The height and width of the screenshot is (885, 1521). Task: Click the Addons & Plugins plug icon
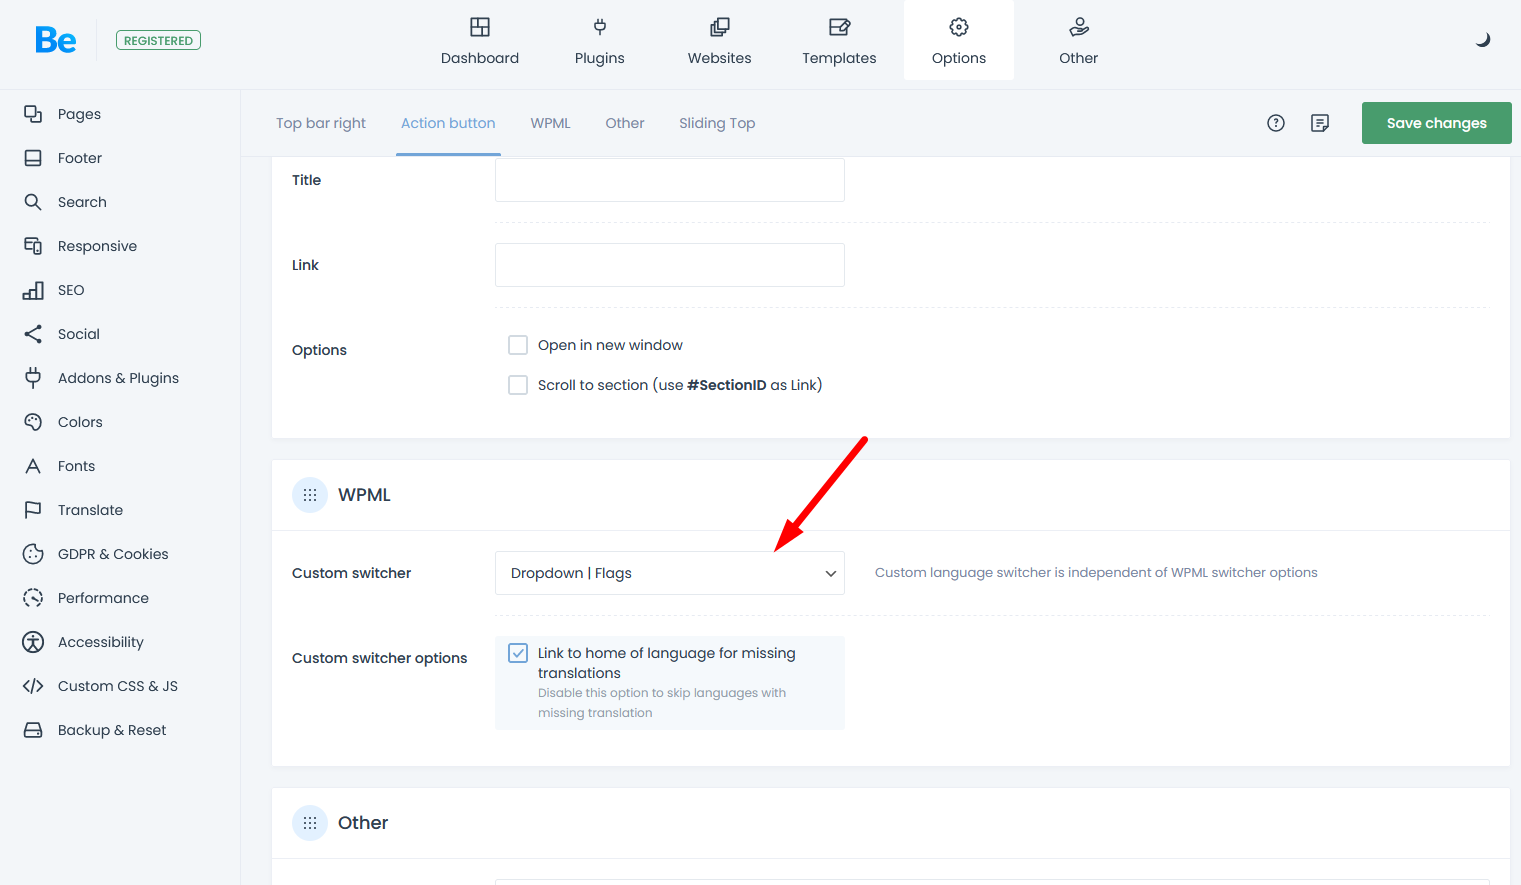[33, 378]
